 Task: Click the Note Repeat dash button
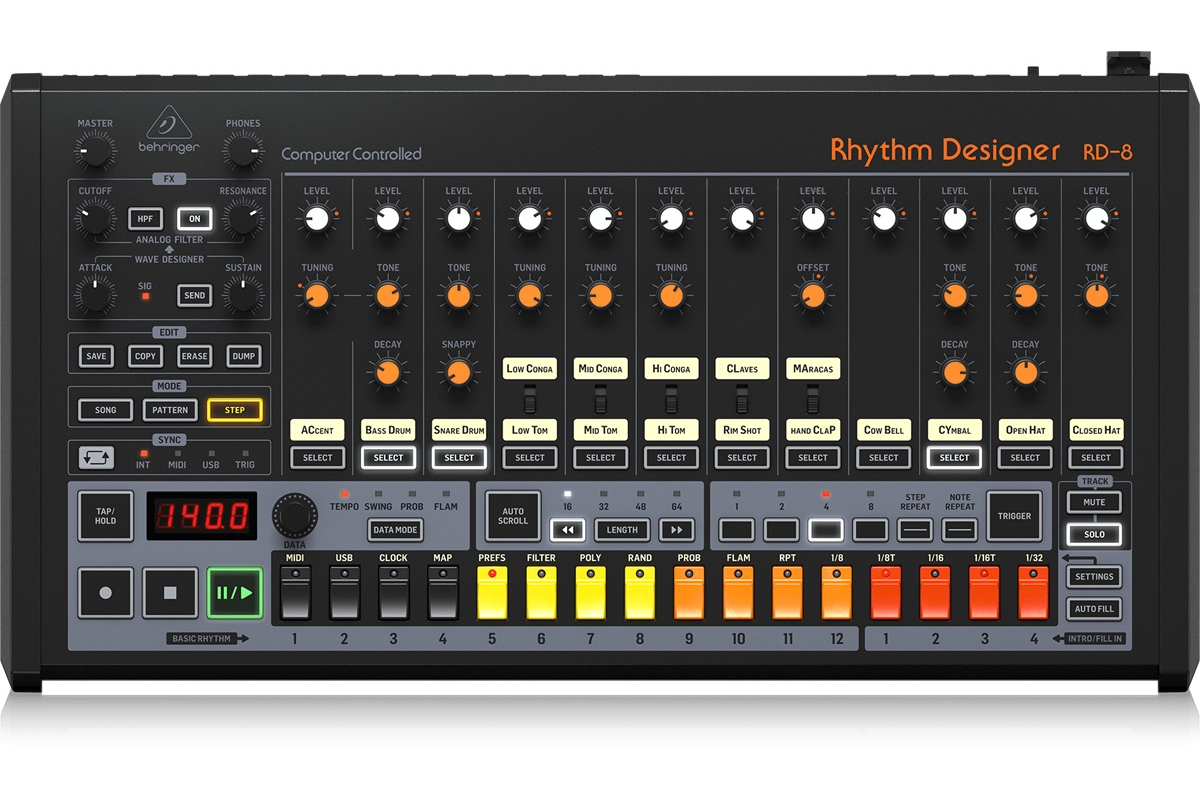tap(960, 530)
